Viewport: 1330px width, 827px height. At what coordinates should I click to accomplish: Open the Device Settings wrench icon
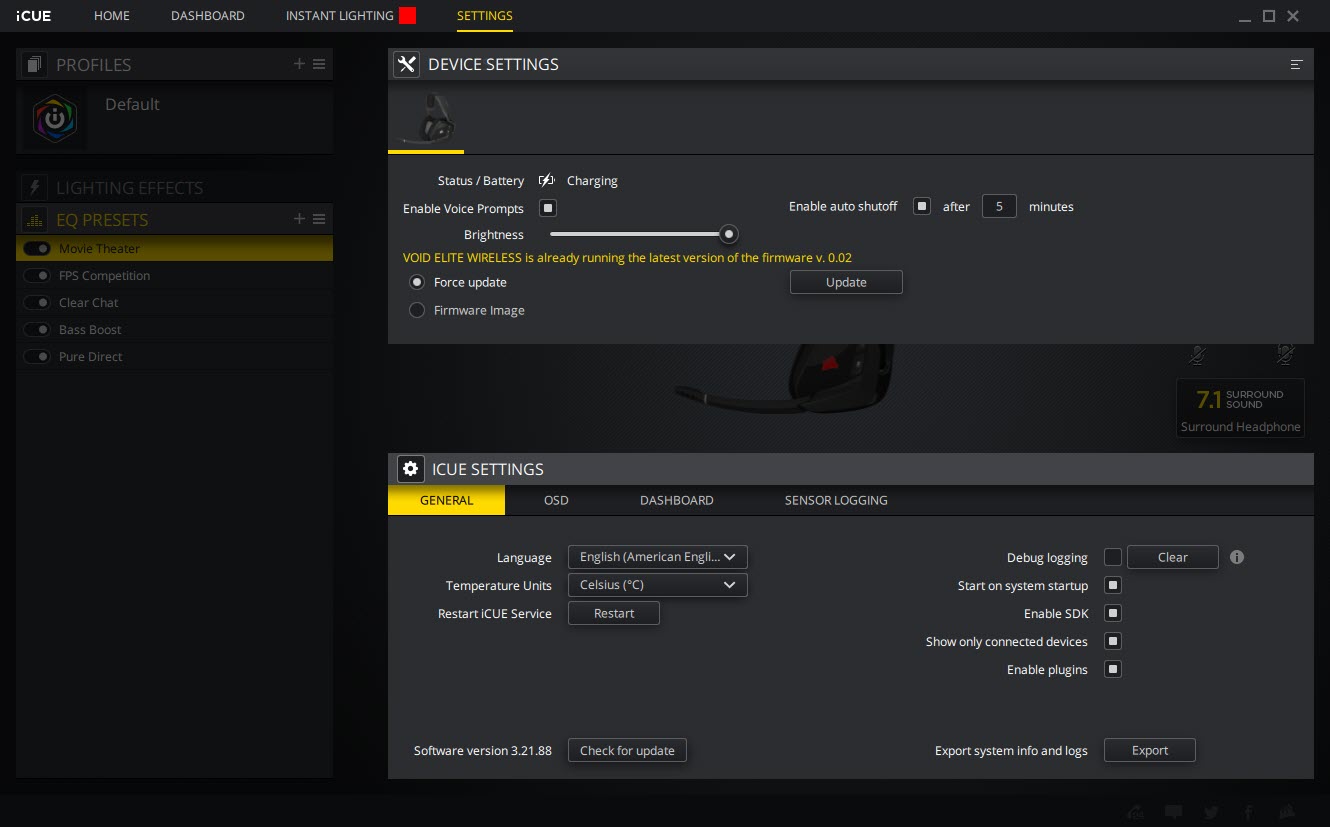[x=406, y=64]
